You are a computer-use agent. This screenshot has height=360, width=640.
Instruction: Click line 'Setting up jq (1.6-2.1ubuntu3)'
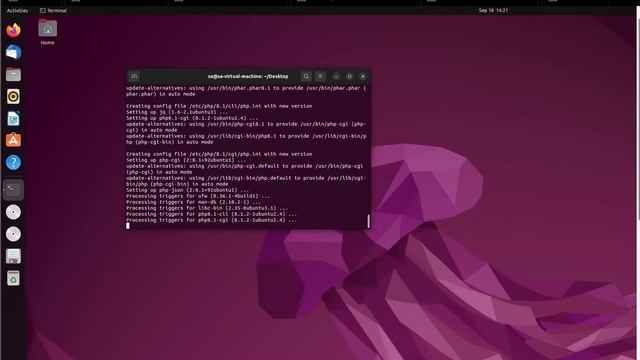pos(177,112)
